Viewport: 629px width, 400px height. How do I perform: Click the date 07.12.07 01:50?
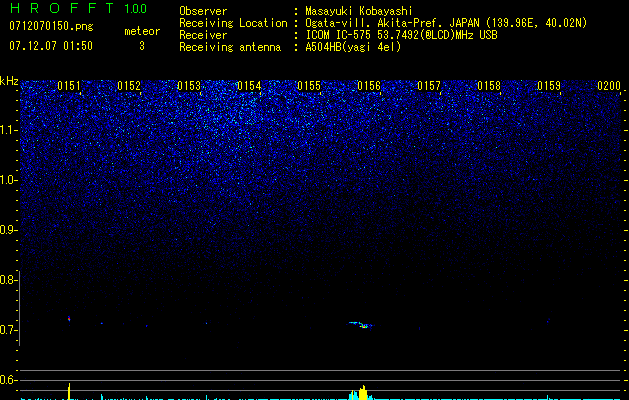(51, 46)
